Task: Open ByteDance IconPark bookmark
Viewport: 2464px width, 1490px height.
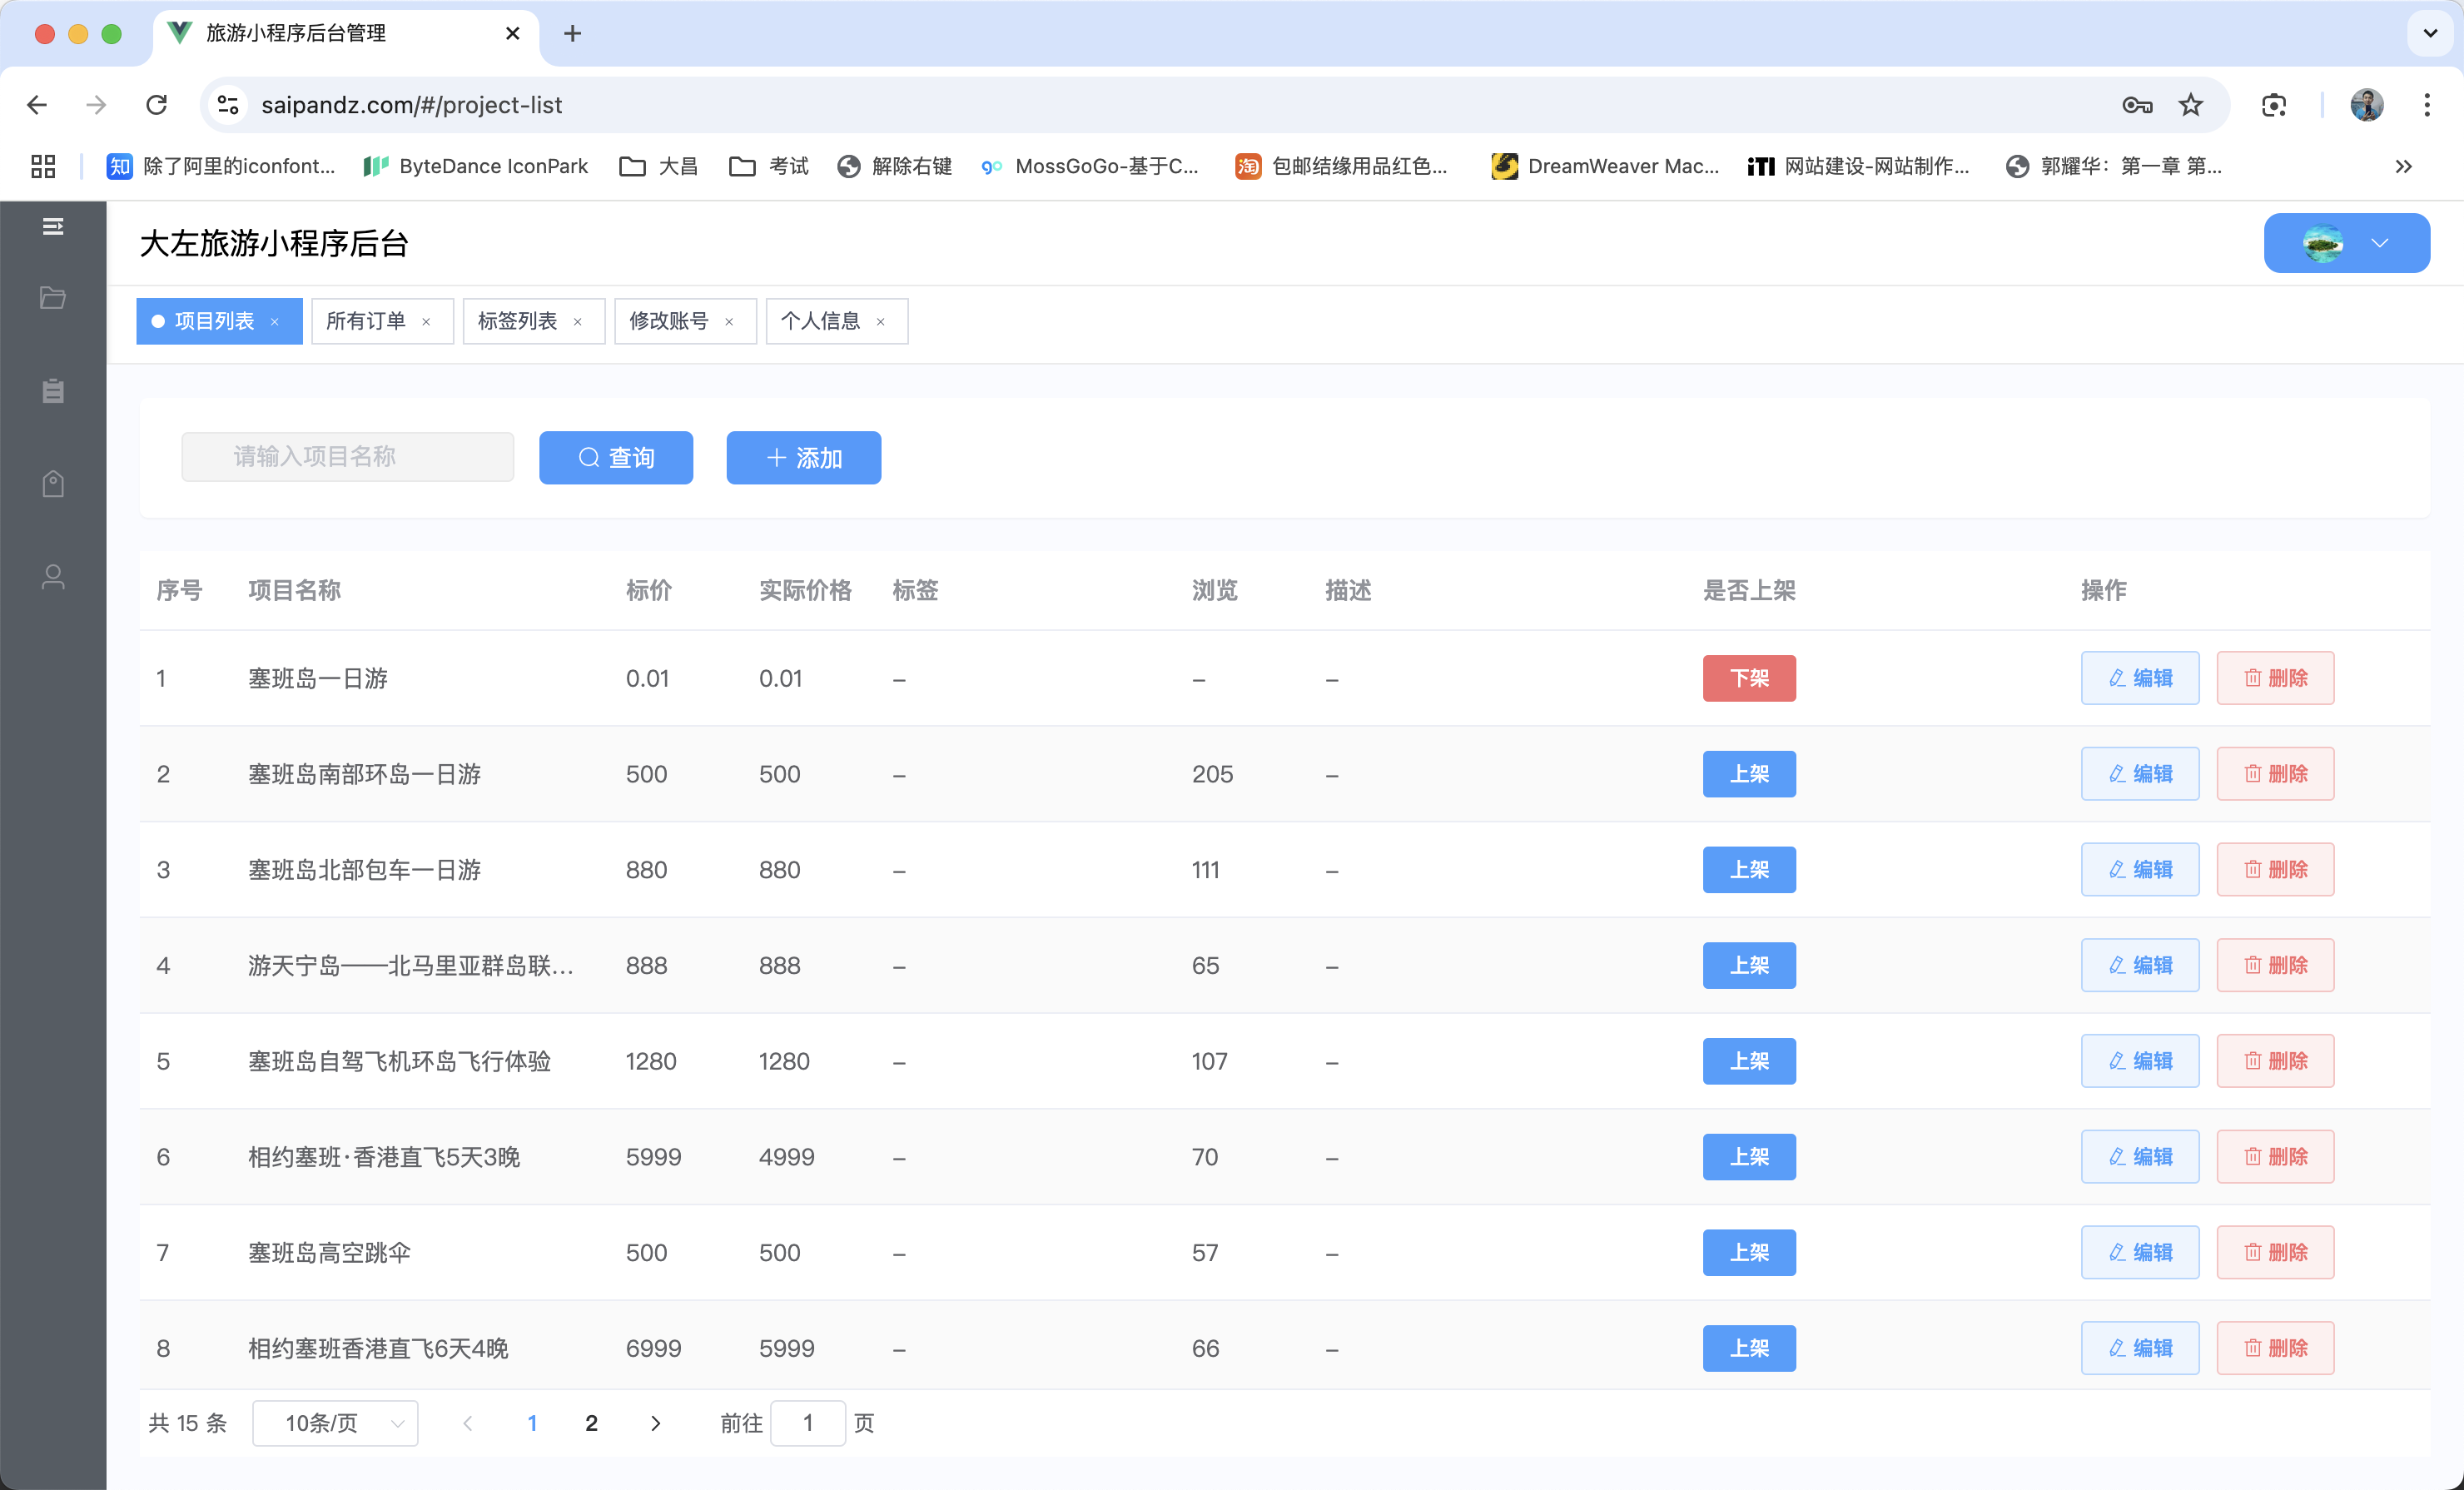Action: (x=476, y=166)
